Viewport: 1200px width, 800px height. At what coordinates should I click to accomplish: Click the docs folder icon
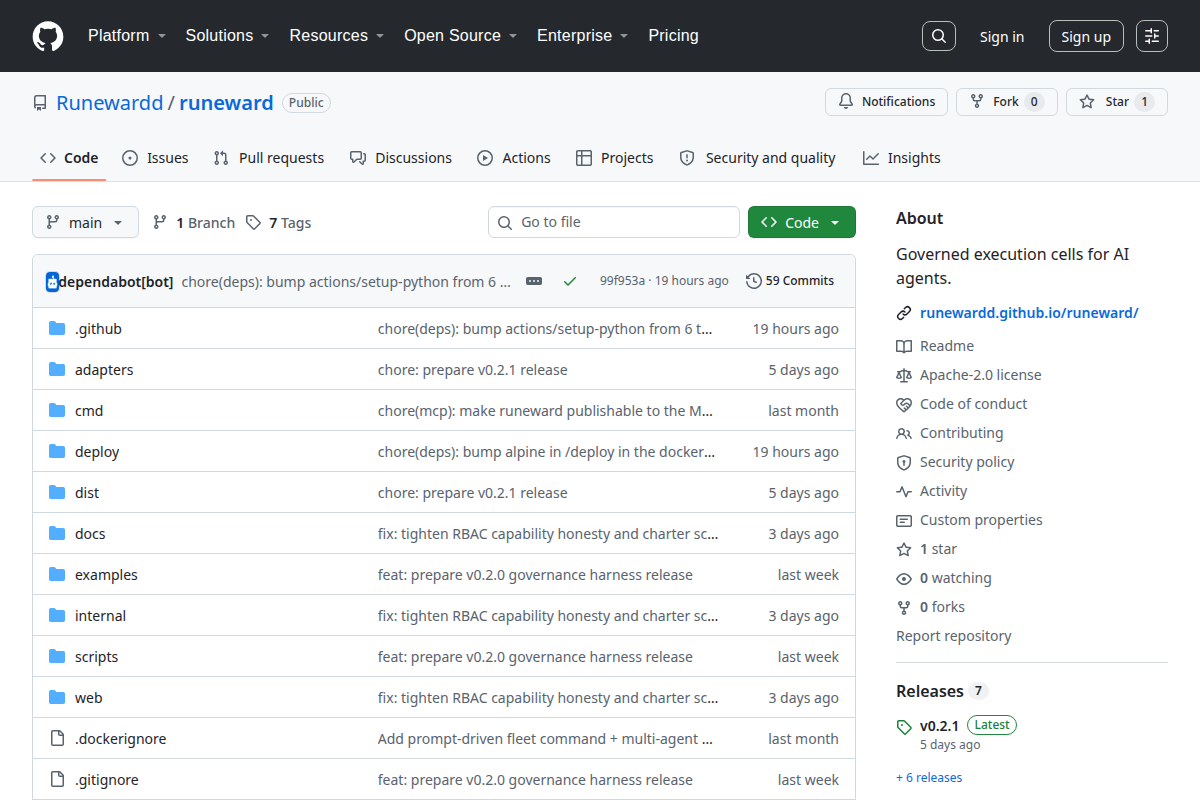click(x=57, y=534)
